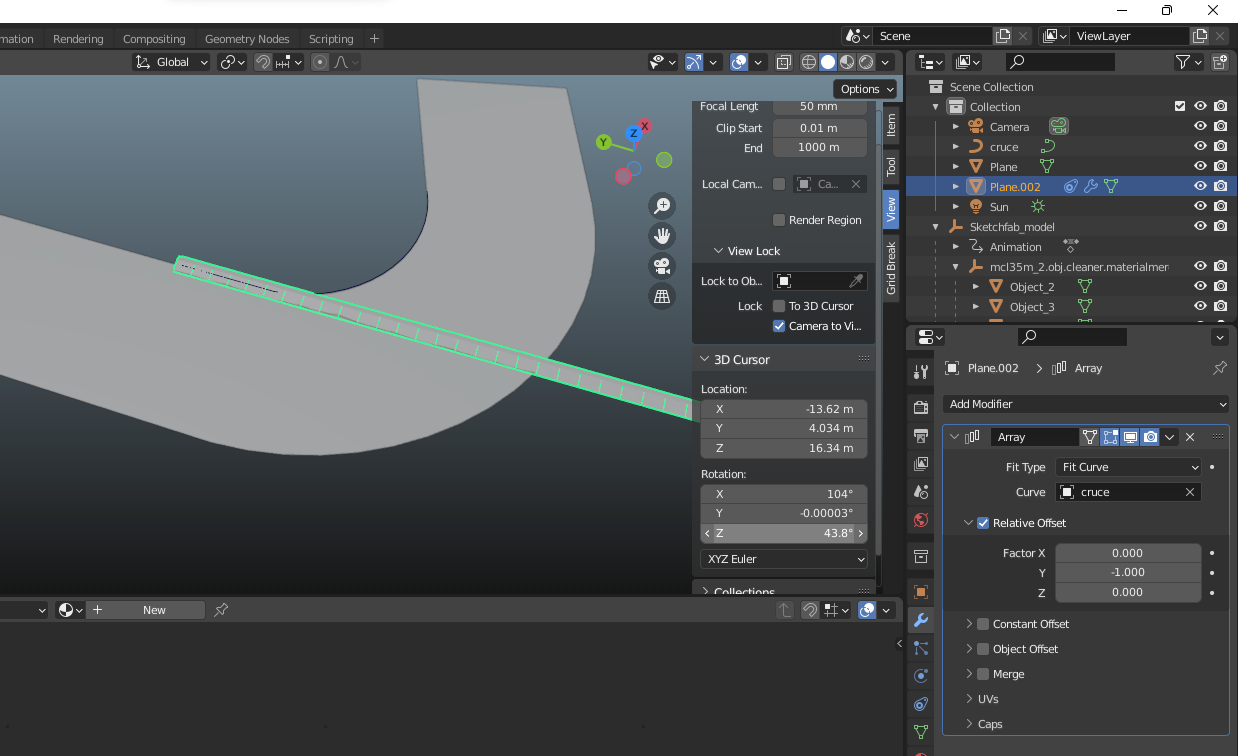This screenshot has width=1238, height=756.
Task: Open the View Layer properties tab icon
Action: pyautogui.click(x=921, y=464)
